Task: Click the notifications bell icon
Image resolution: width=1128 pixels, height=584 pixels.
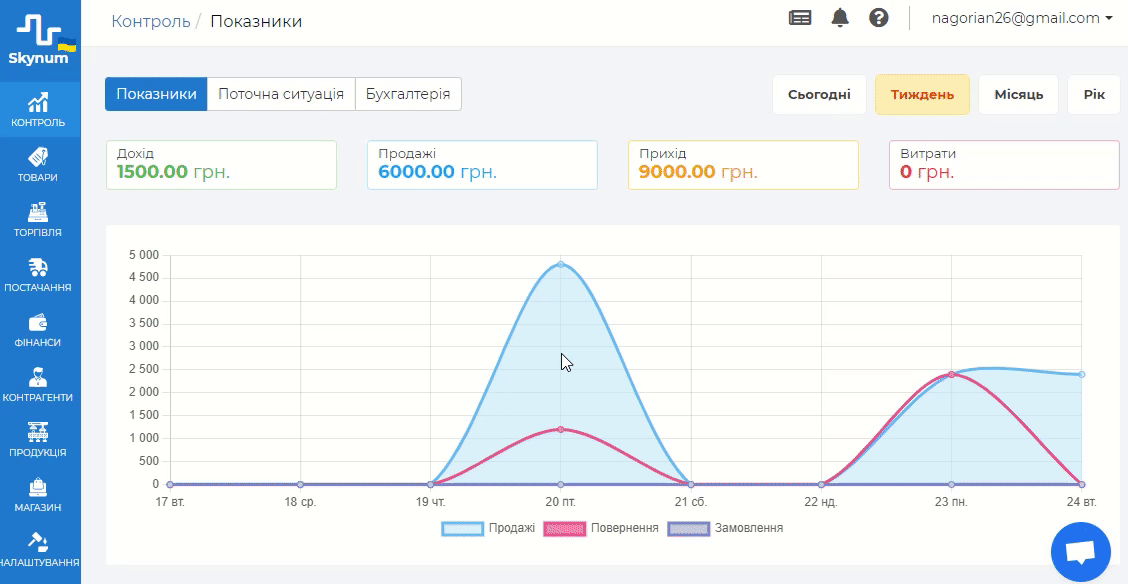Action: click(x=840, y=18)
